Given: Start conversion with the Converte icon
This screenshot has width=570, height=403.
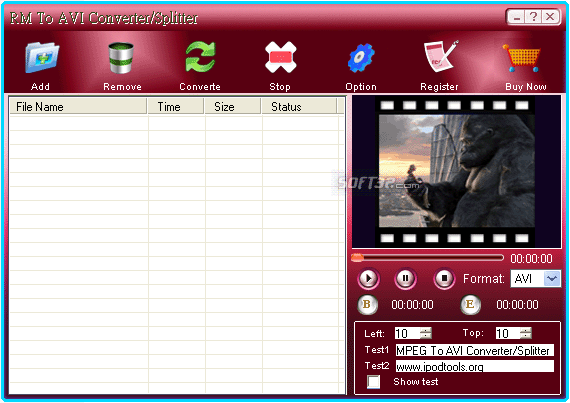Looking at the screenshot, I should [200, 57].
